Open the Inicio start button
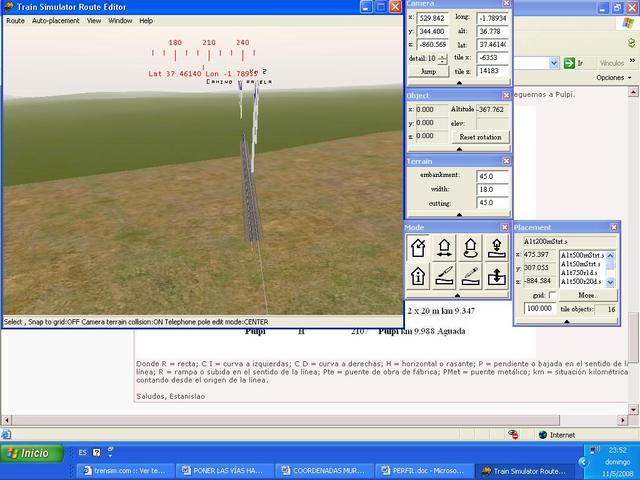Viewport: 640px width, 480px height. [x=29, y=453]
